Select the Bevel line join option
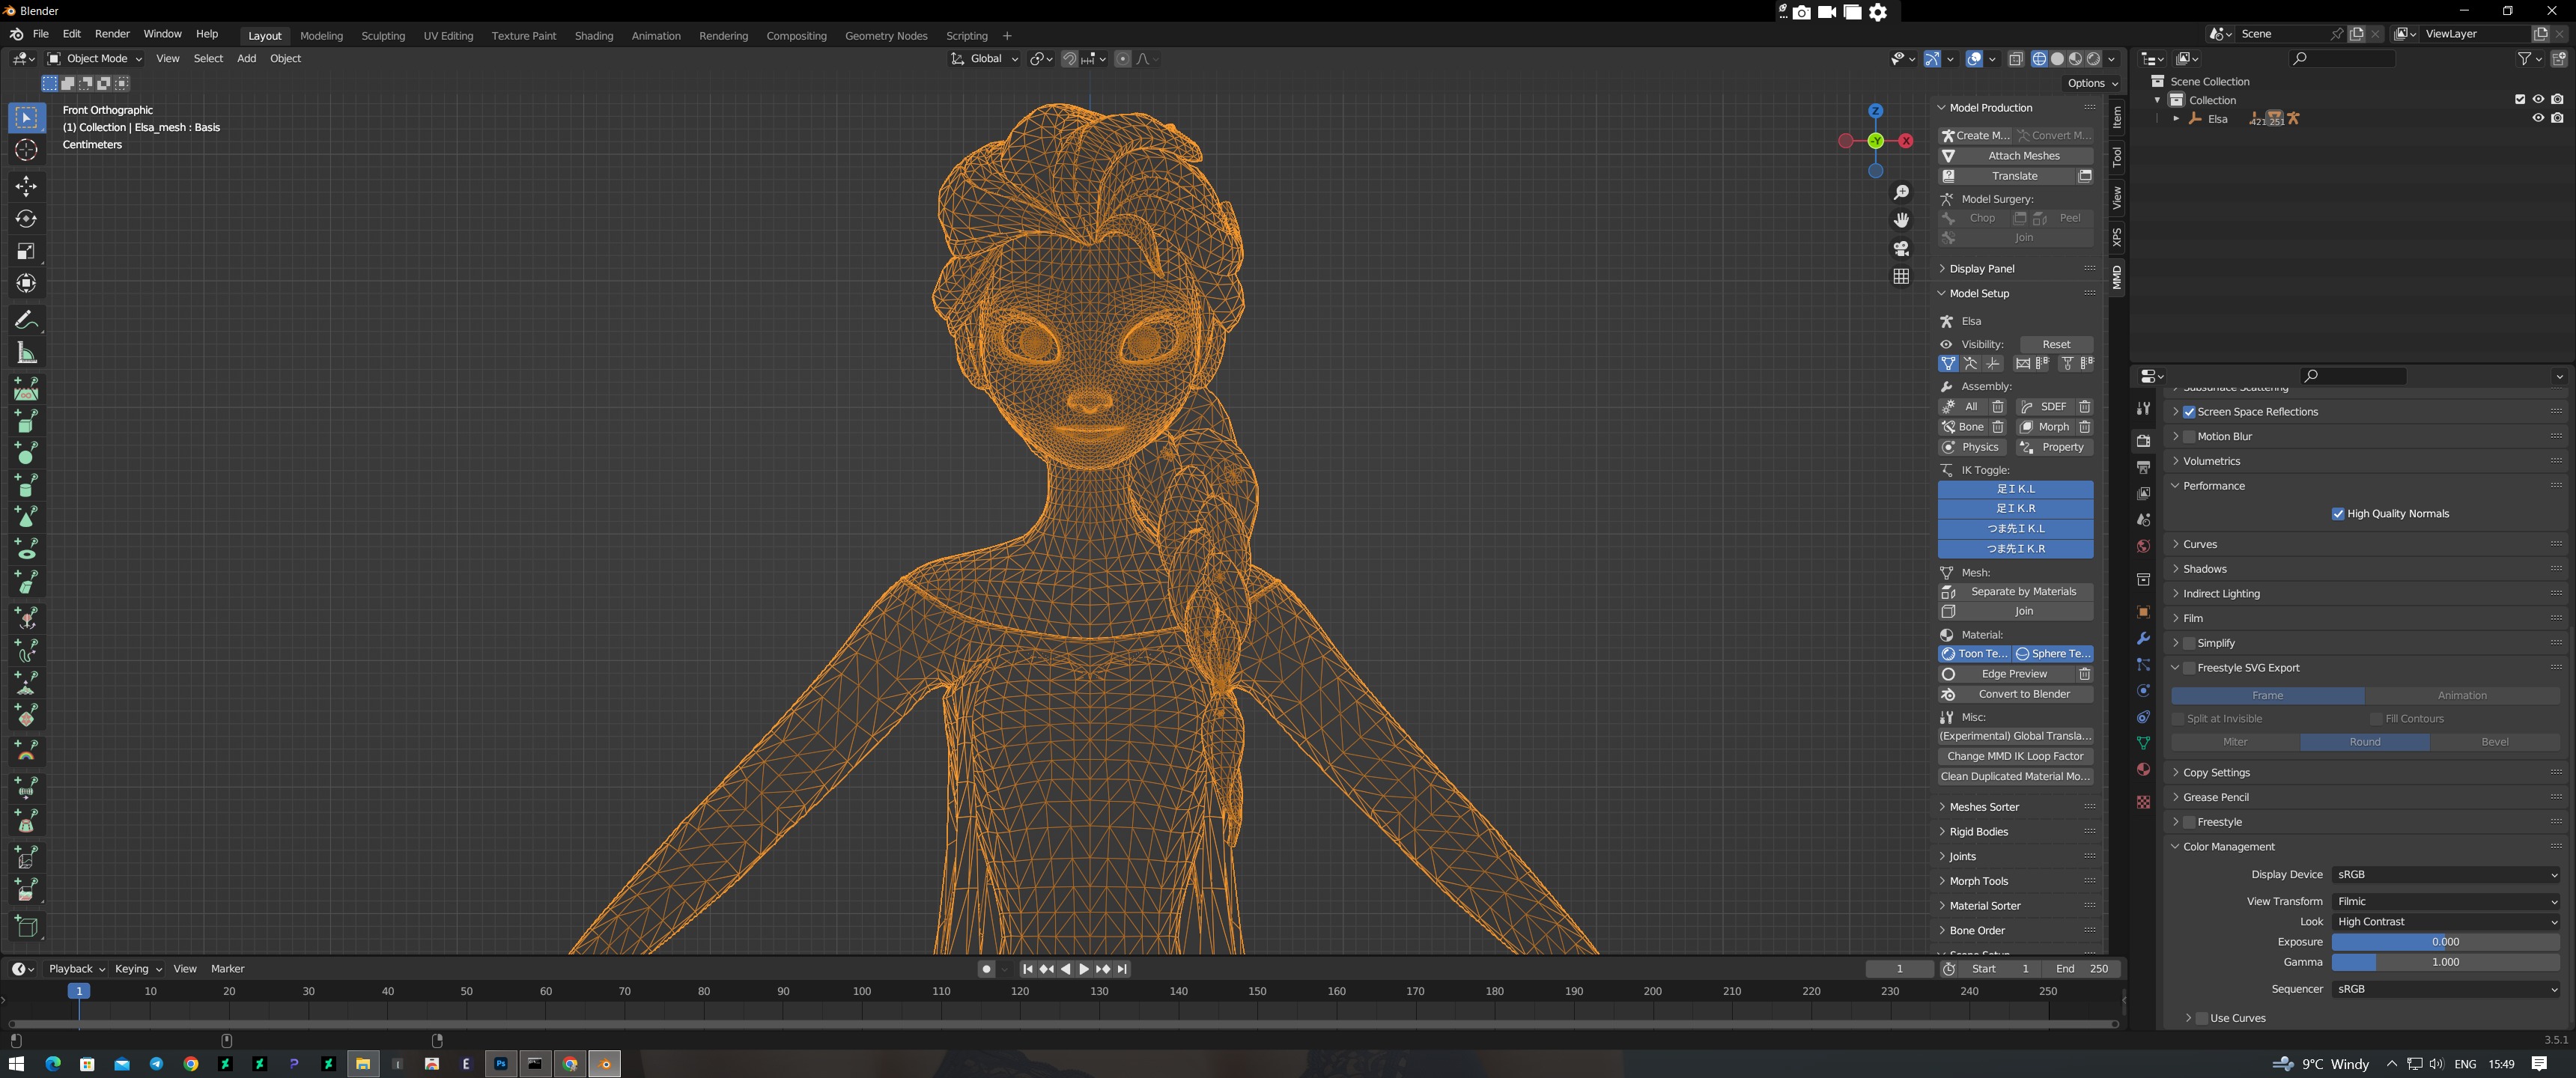 pyautogui.click(x=2494, y=742)
